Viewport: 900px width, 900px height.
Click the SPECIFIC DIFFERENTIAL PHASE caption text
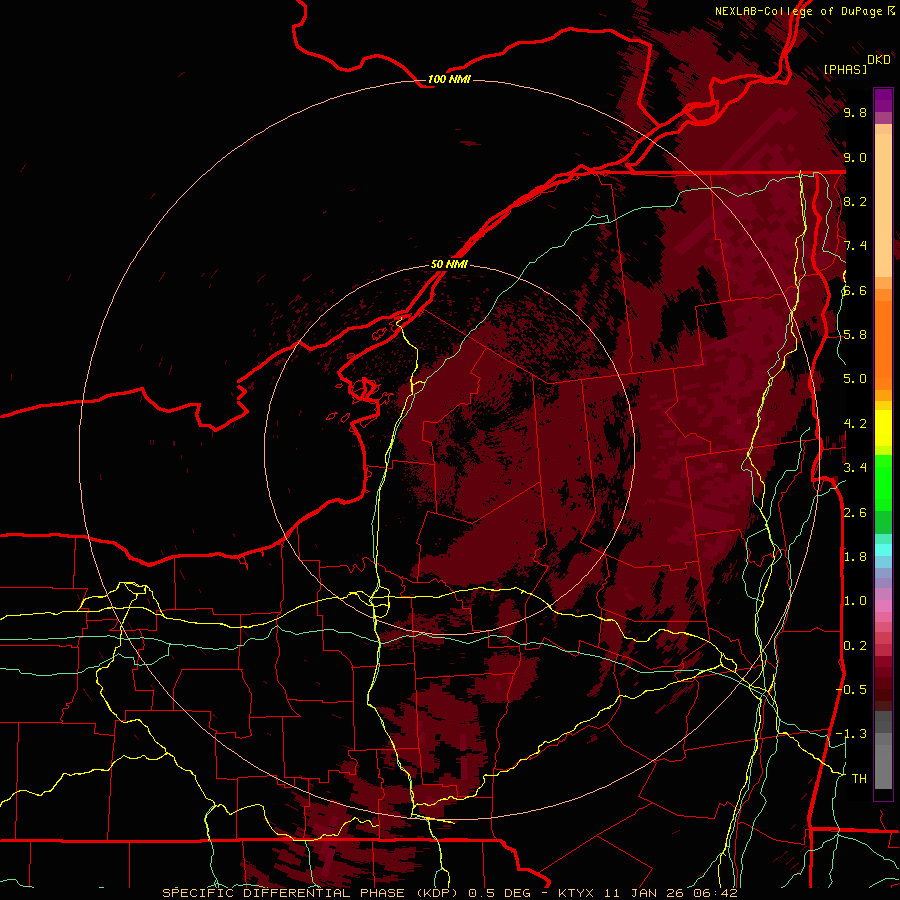(x=285, y=893)
